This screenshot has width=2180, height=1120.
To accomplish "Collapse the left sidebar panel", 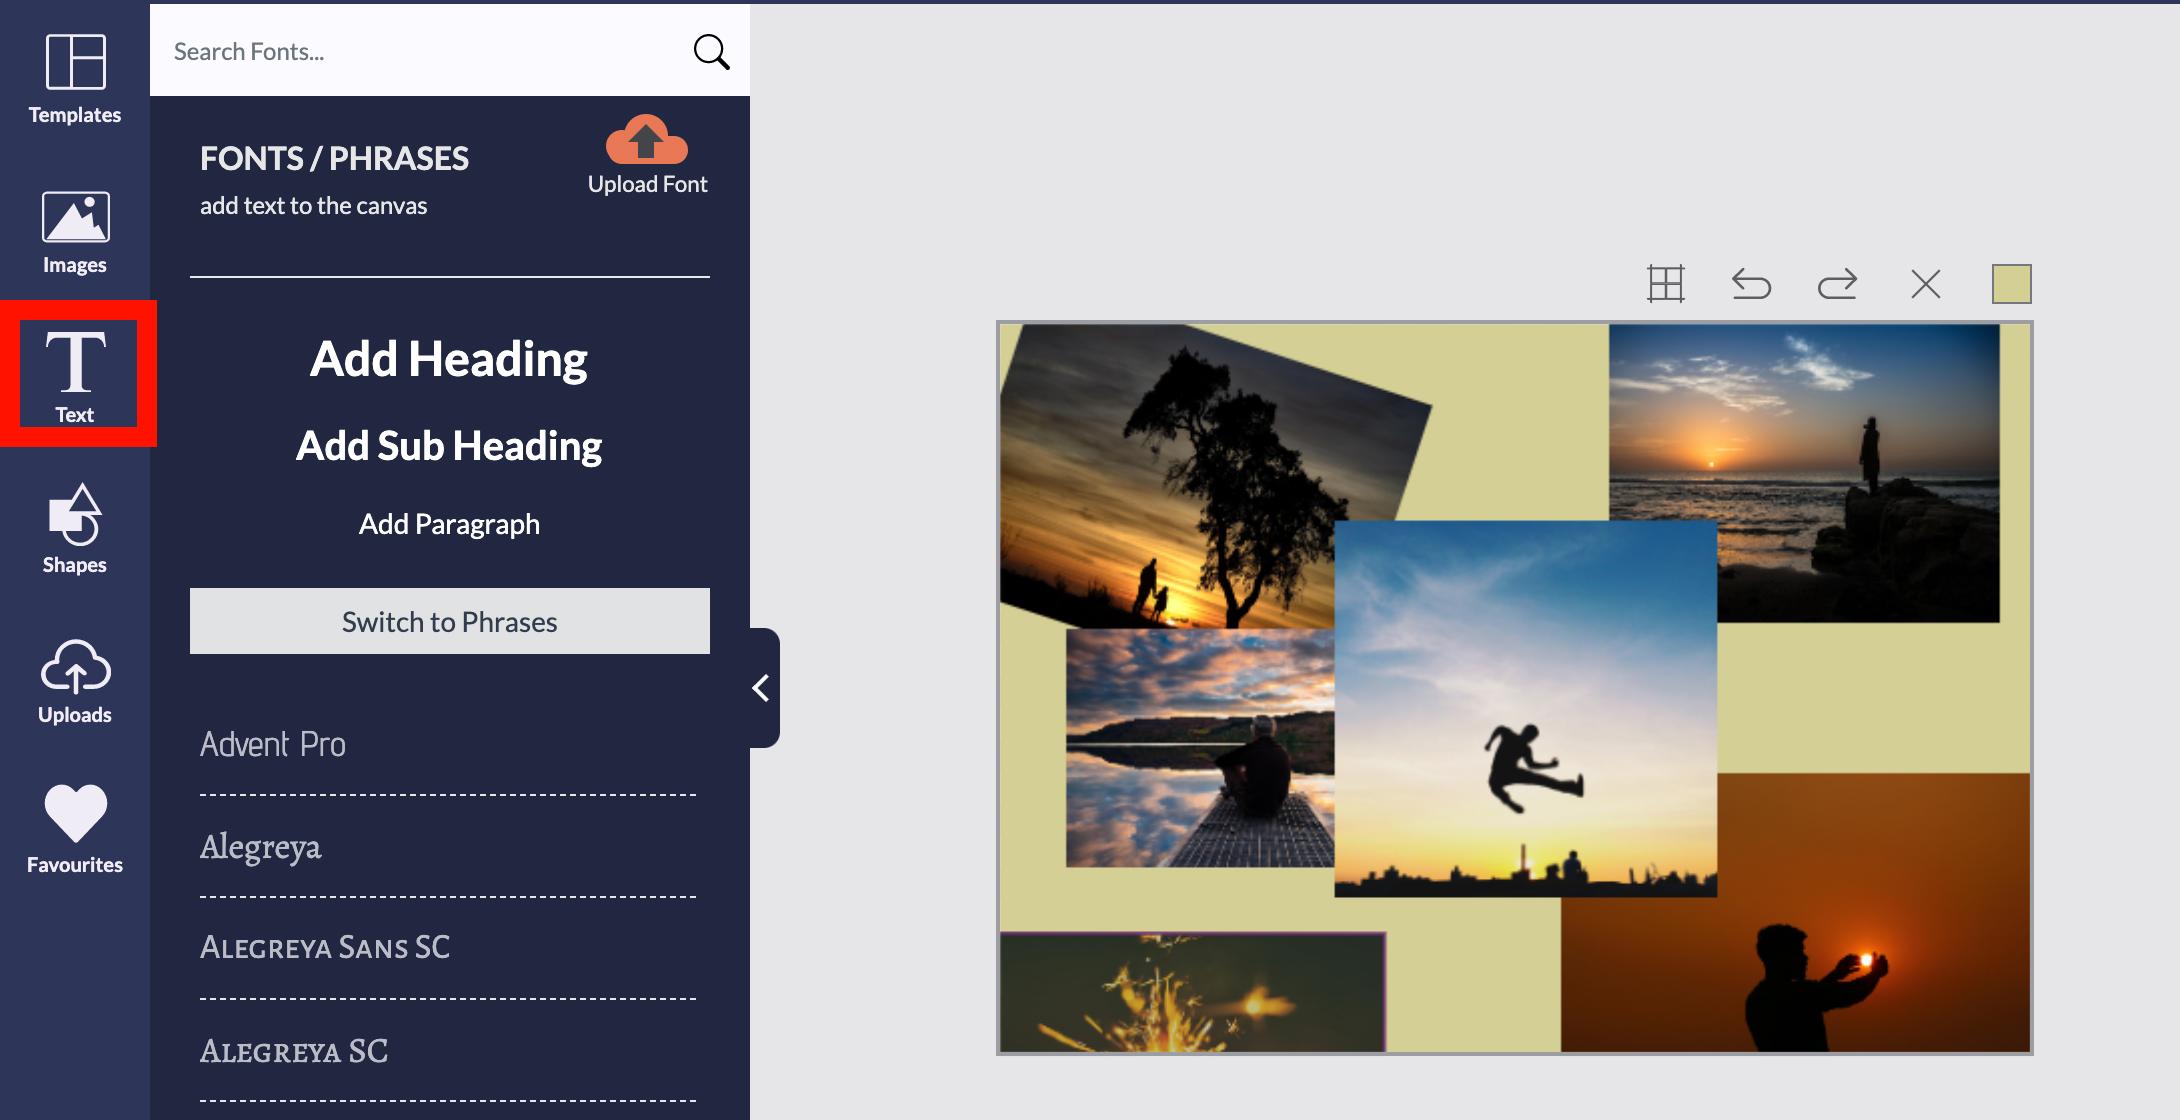I will coord(757,687).
